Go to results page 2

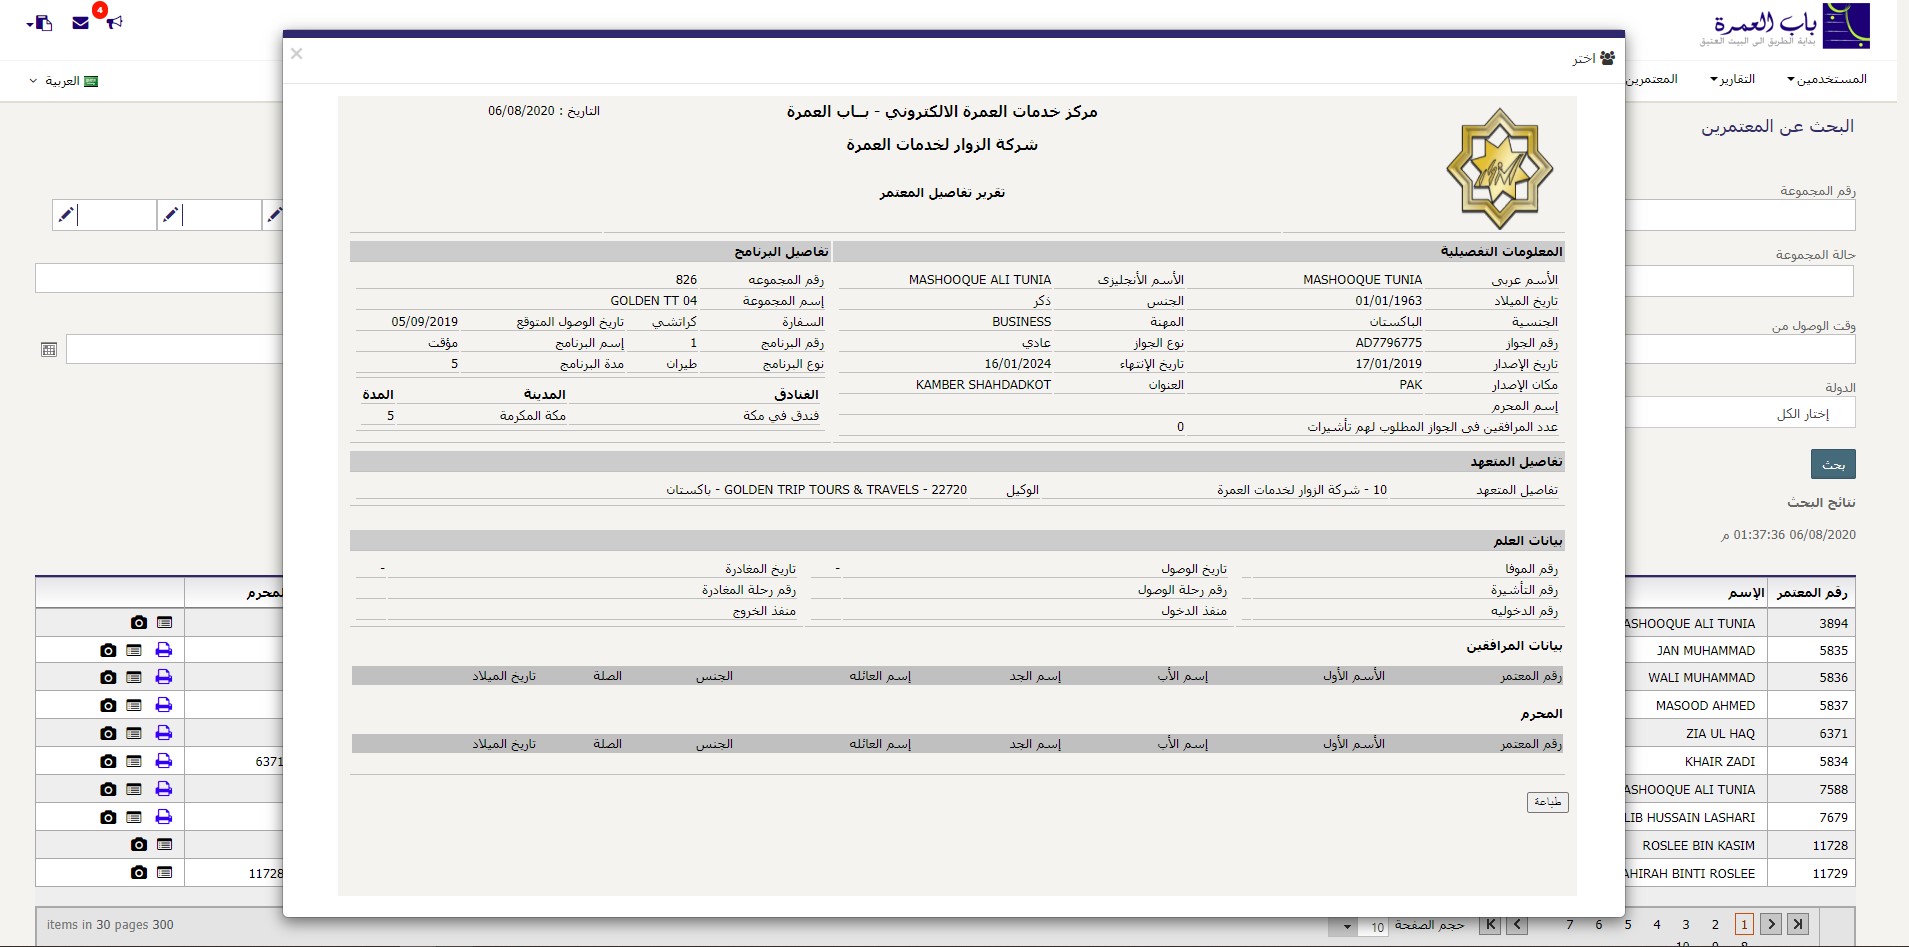click(x=1715, y=925)
